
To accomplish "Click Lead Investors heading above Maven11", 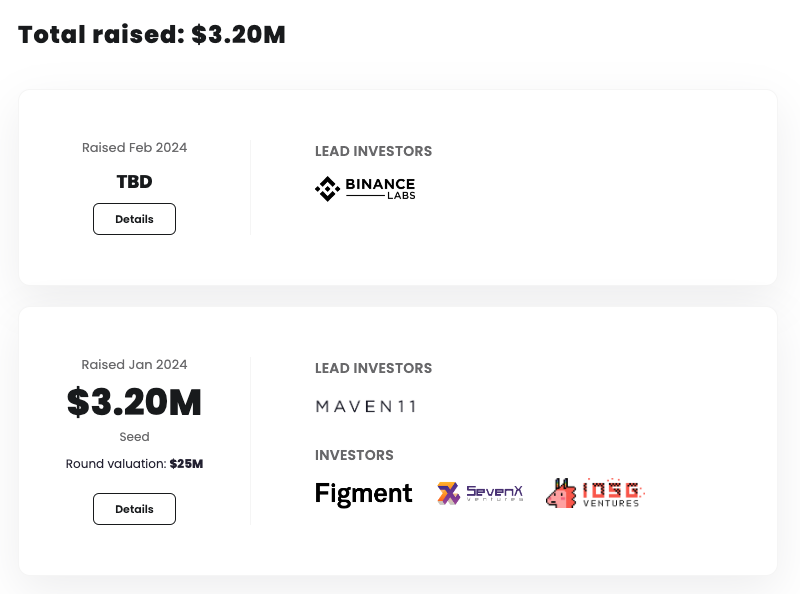I will tap(373, 368).
